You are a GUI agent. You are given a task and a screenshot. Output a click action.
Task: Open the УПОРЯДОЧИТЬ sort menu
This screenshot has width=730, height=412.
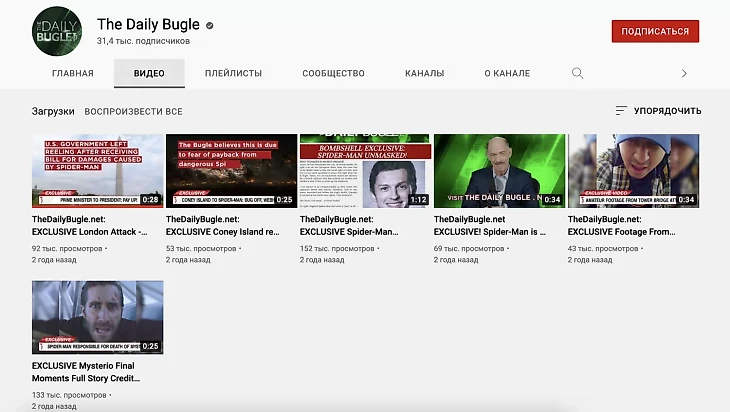[x=658, y=111]
